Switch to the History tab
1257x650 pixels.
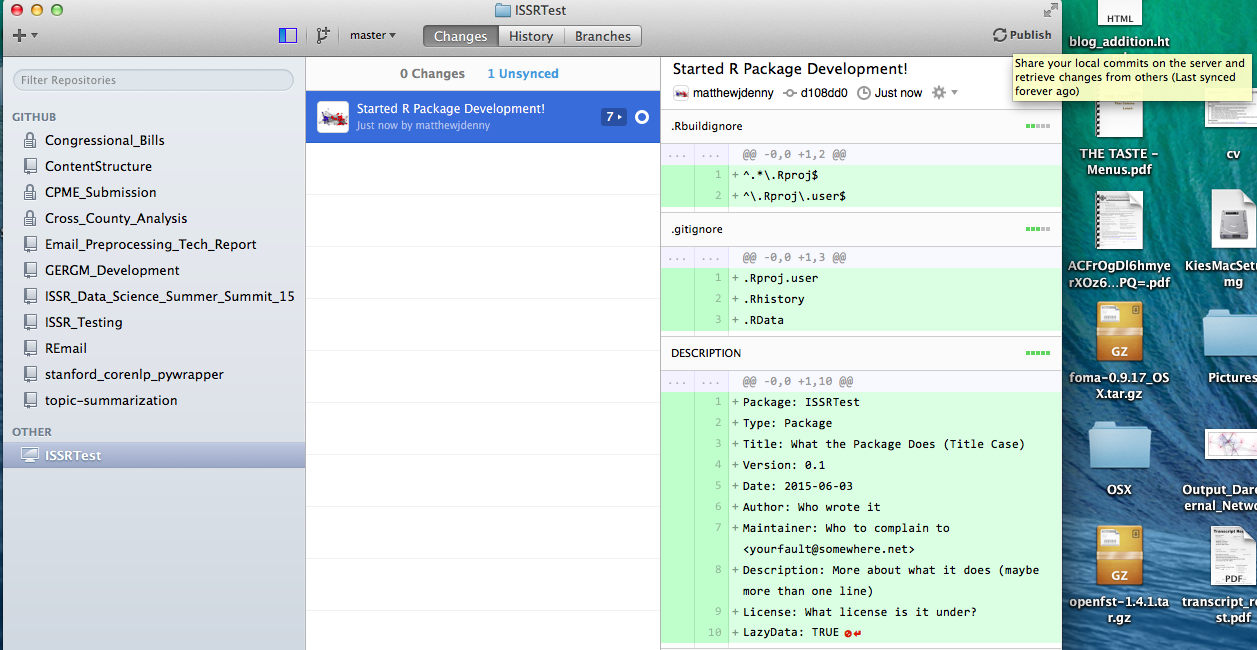tap(531, 36)
